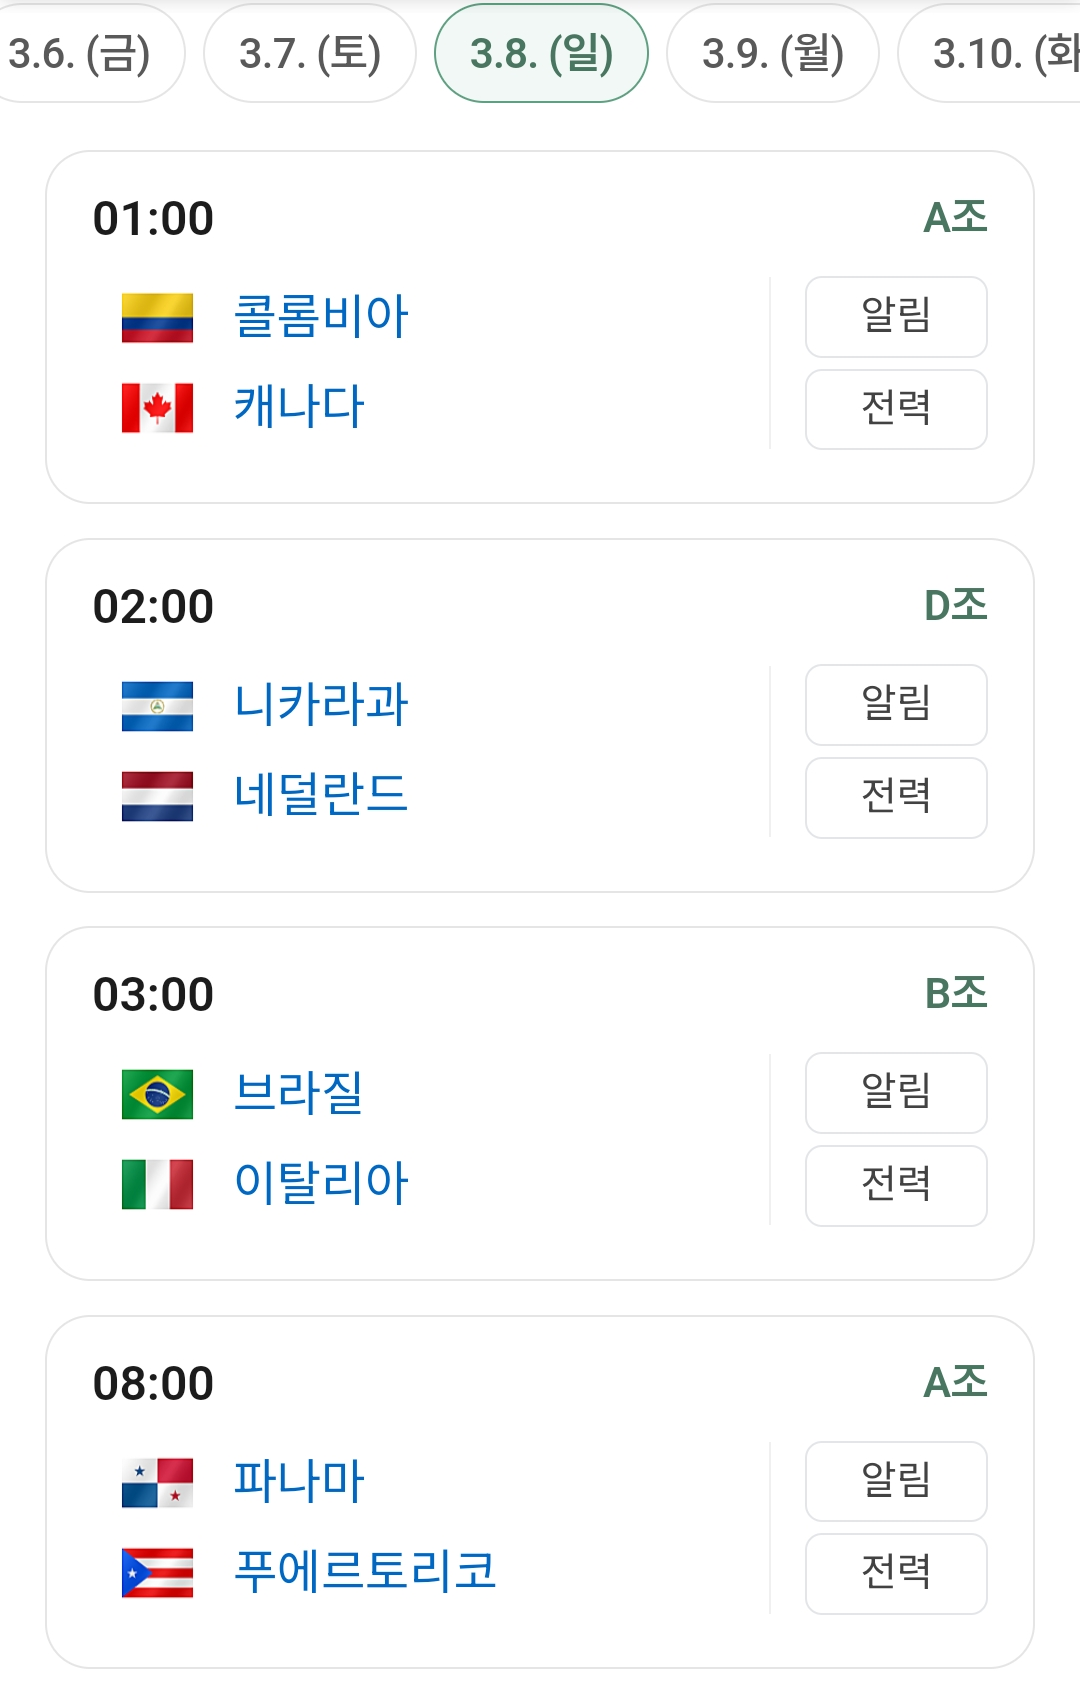Select the 3.8. (일) date tab
This screenshot has width=1080, height=1699.
(541, 54)
